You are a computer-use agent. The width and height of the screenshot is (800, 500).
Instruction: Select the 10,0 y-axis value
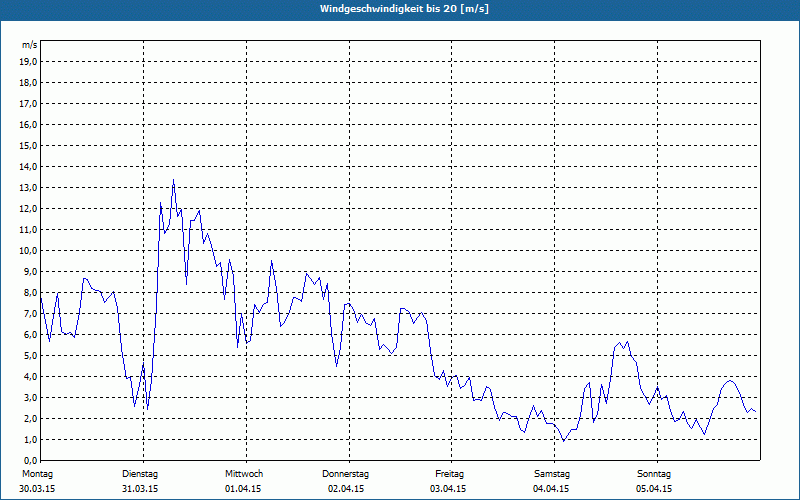click(x=30, y=251)
